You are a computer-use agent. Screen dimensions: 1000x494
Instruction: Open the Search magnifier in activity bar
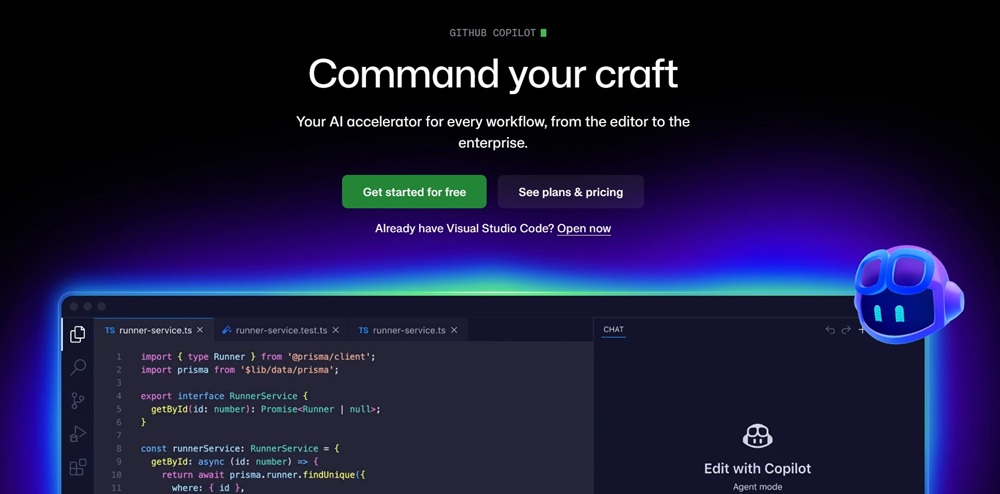(77, 368)
